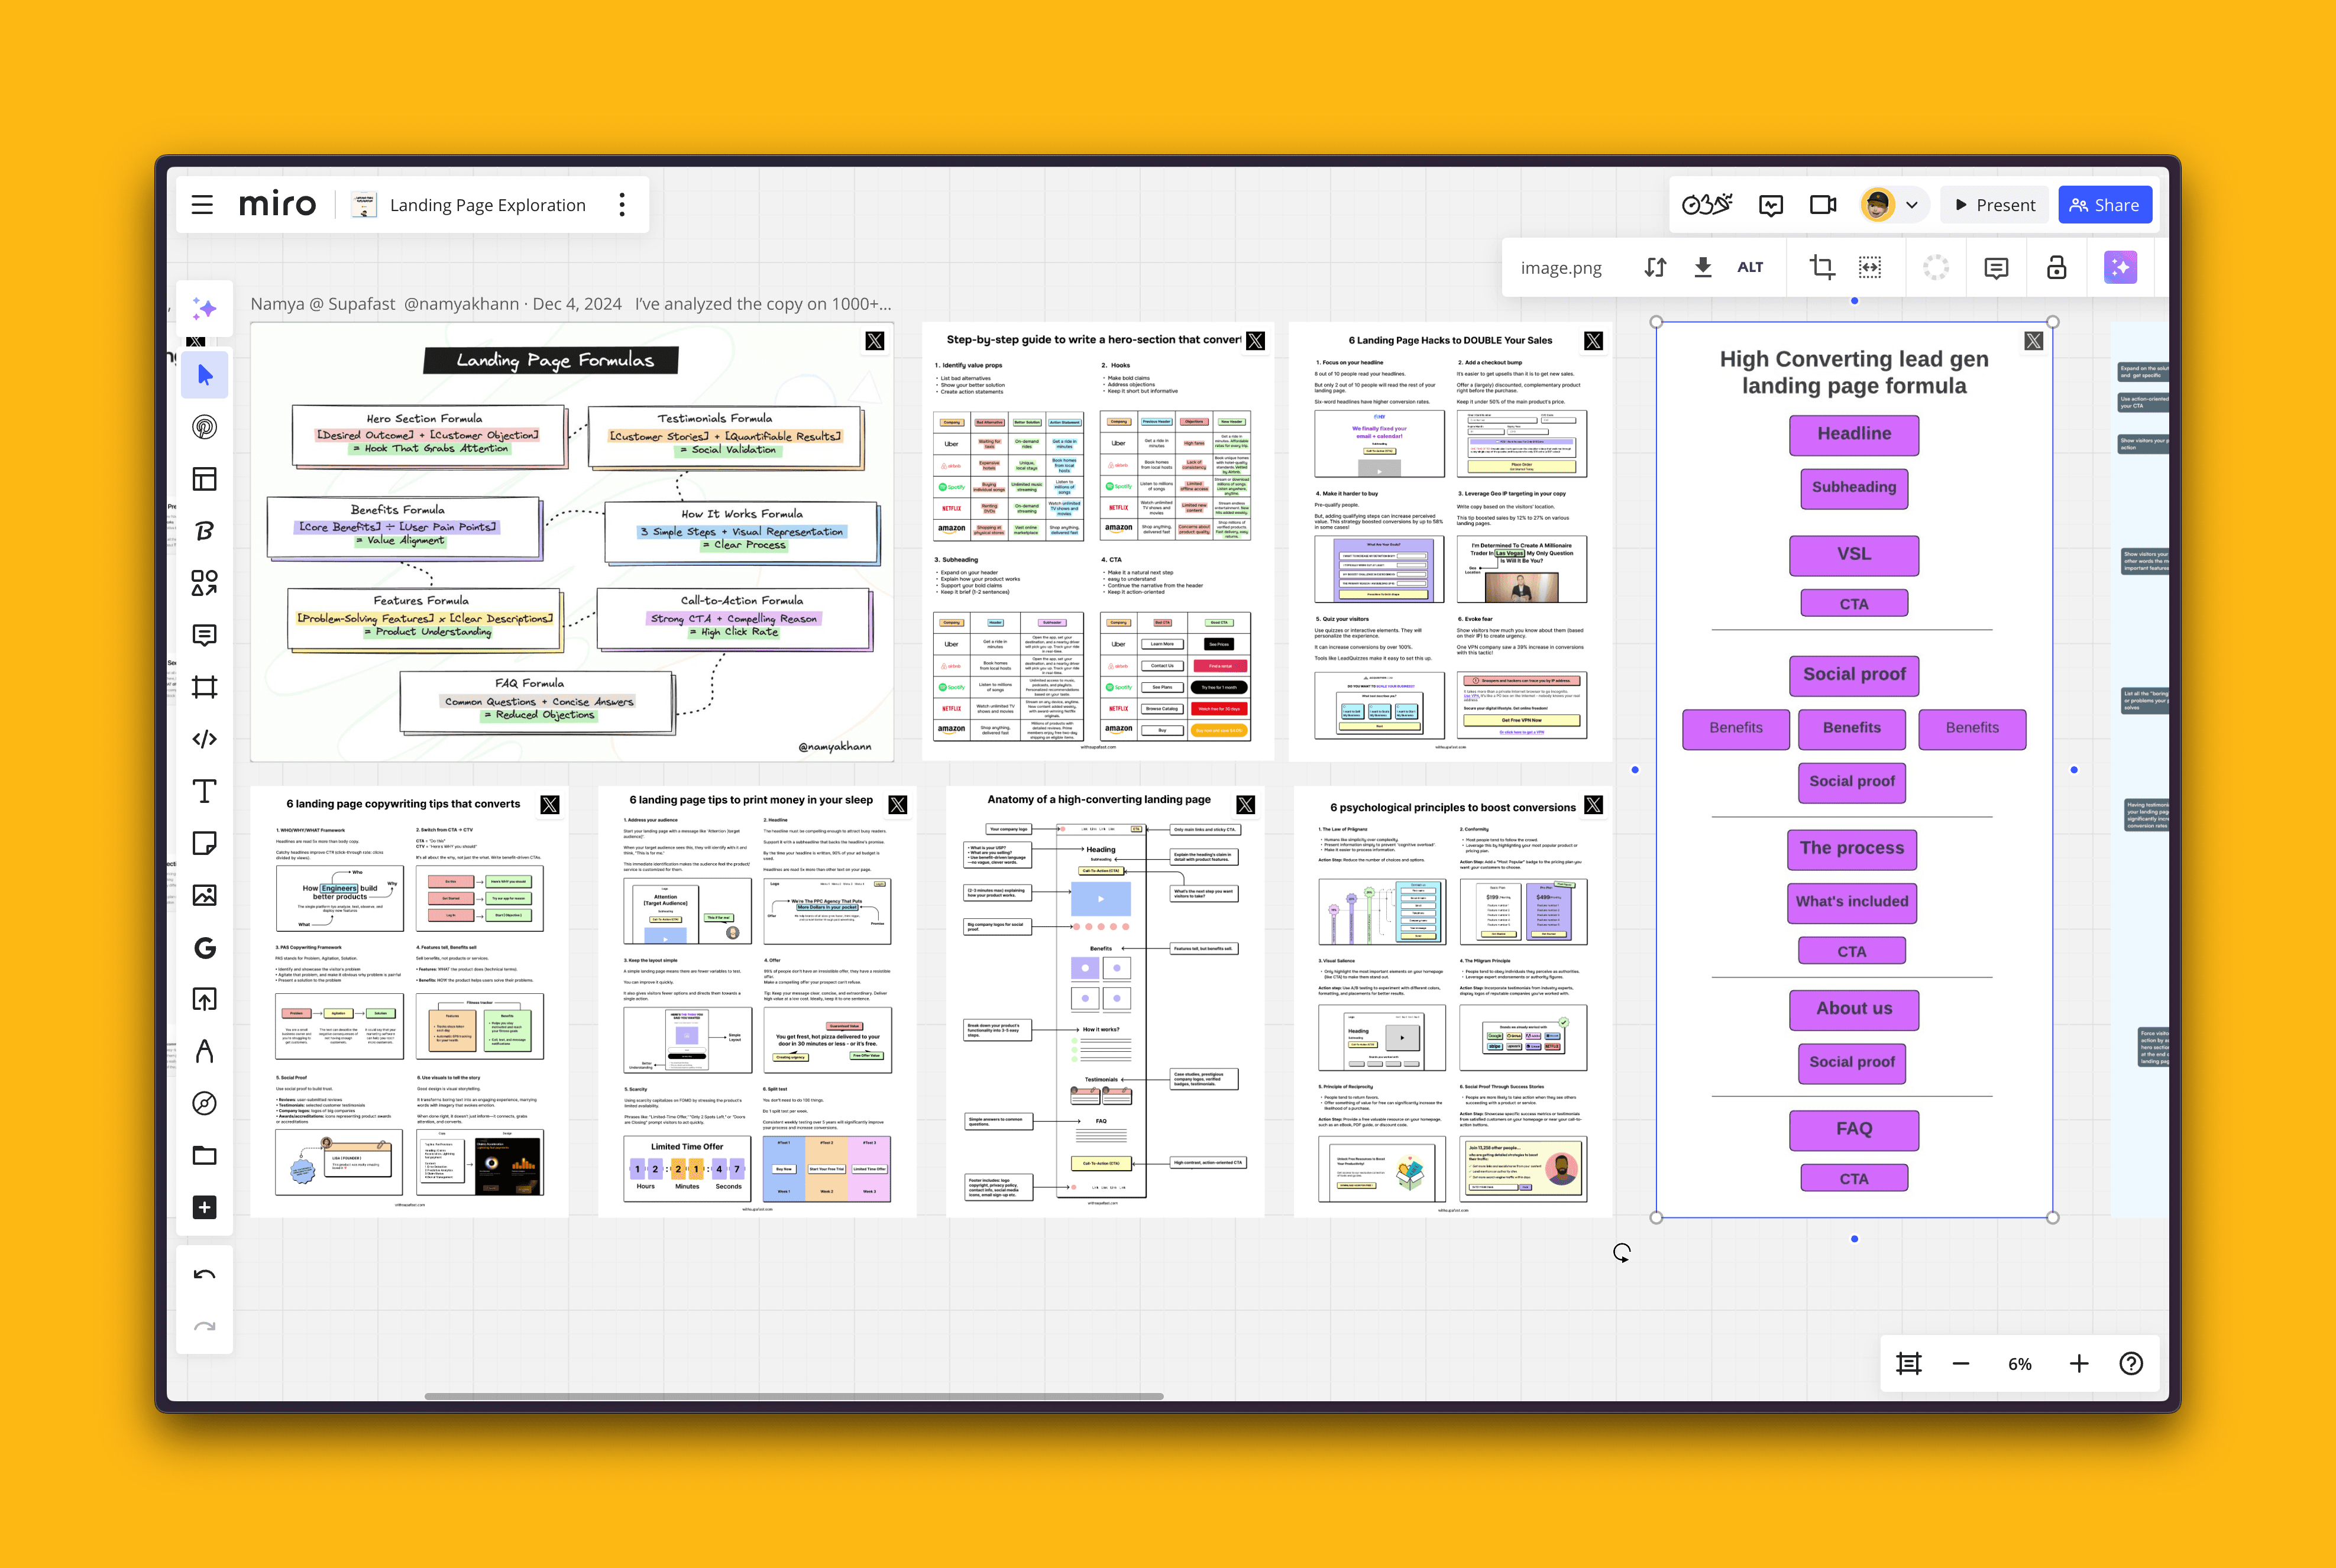The image size is (2336, 1568).
Task: Click the Present button
Action: (1994, 205)
